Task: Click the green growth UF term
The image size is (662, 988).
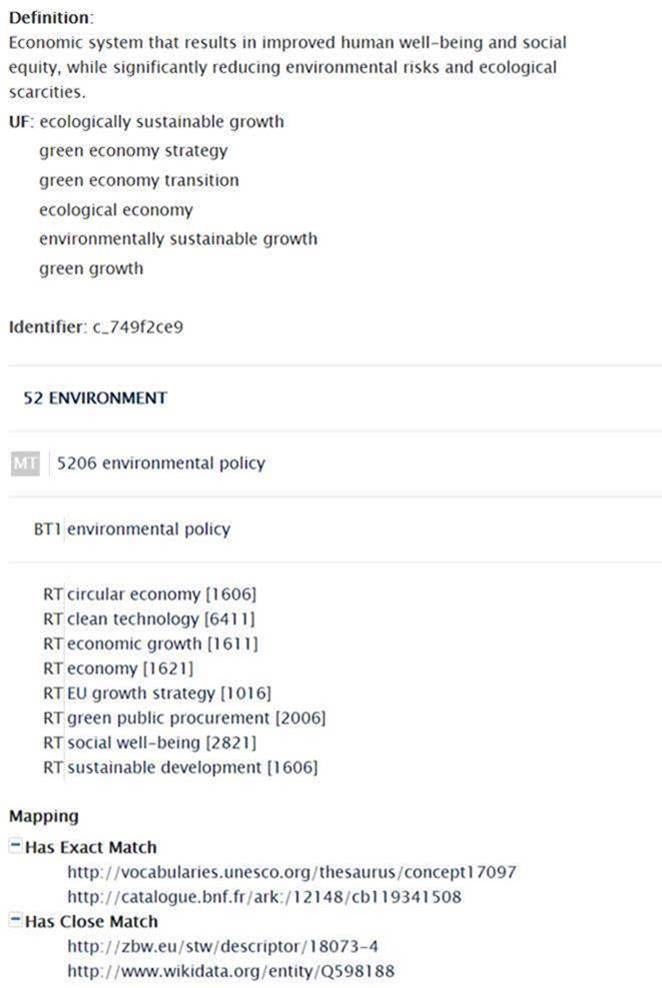Action: pyautogui.click(x=91, y=268)
